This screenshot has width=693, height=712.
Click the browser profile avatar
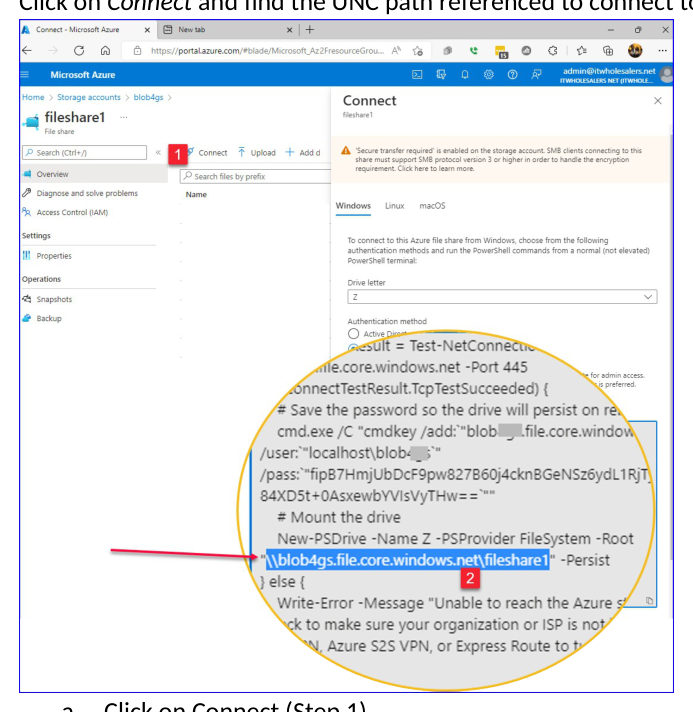[635, 51]
